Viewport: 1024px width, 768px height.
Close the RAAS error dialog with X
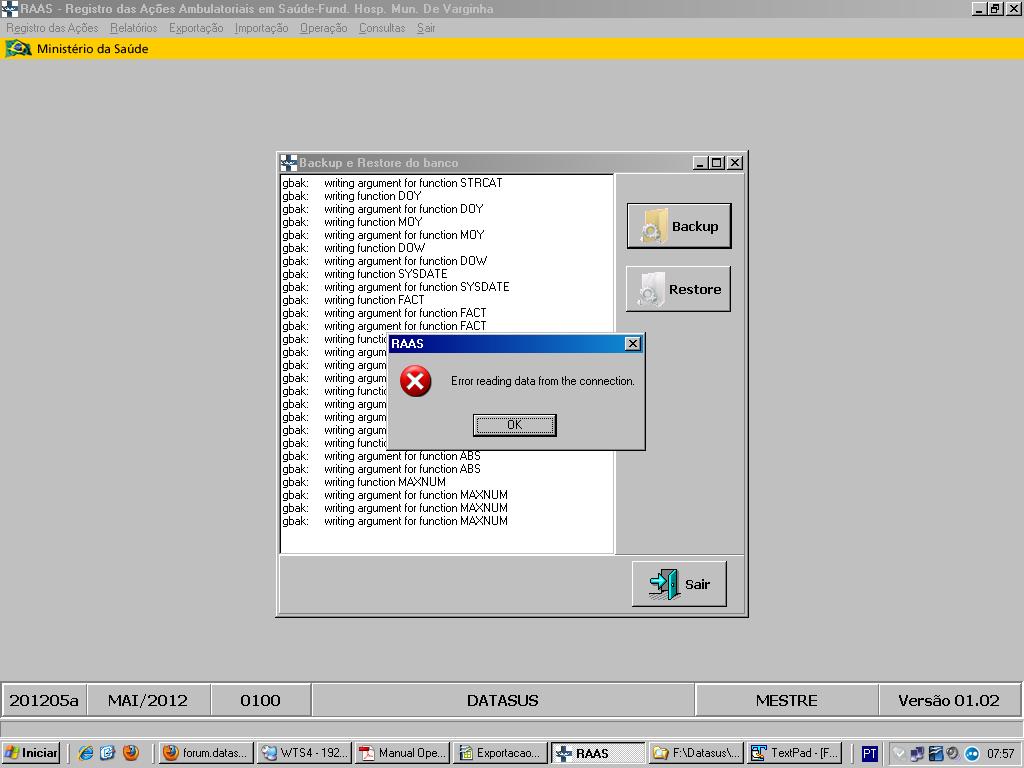(632, 344)
